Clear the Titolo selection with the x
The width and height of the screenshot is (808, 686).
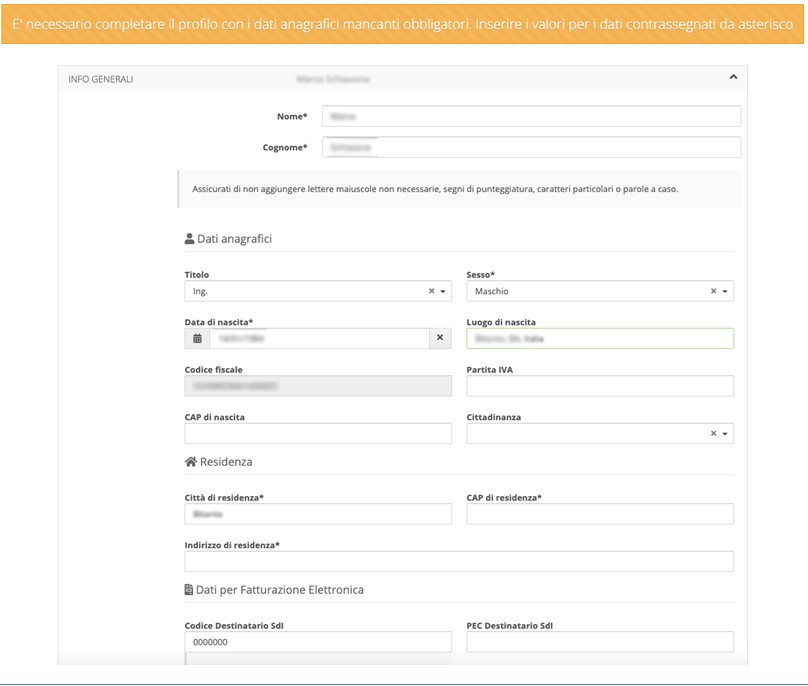432,291
